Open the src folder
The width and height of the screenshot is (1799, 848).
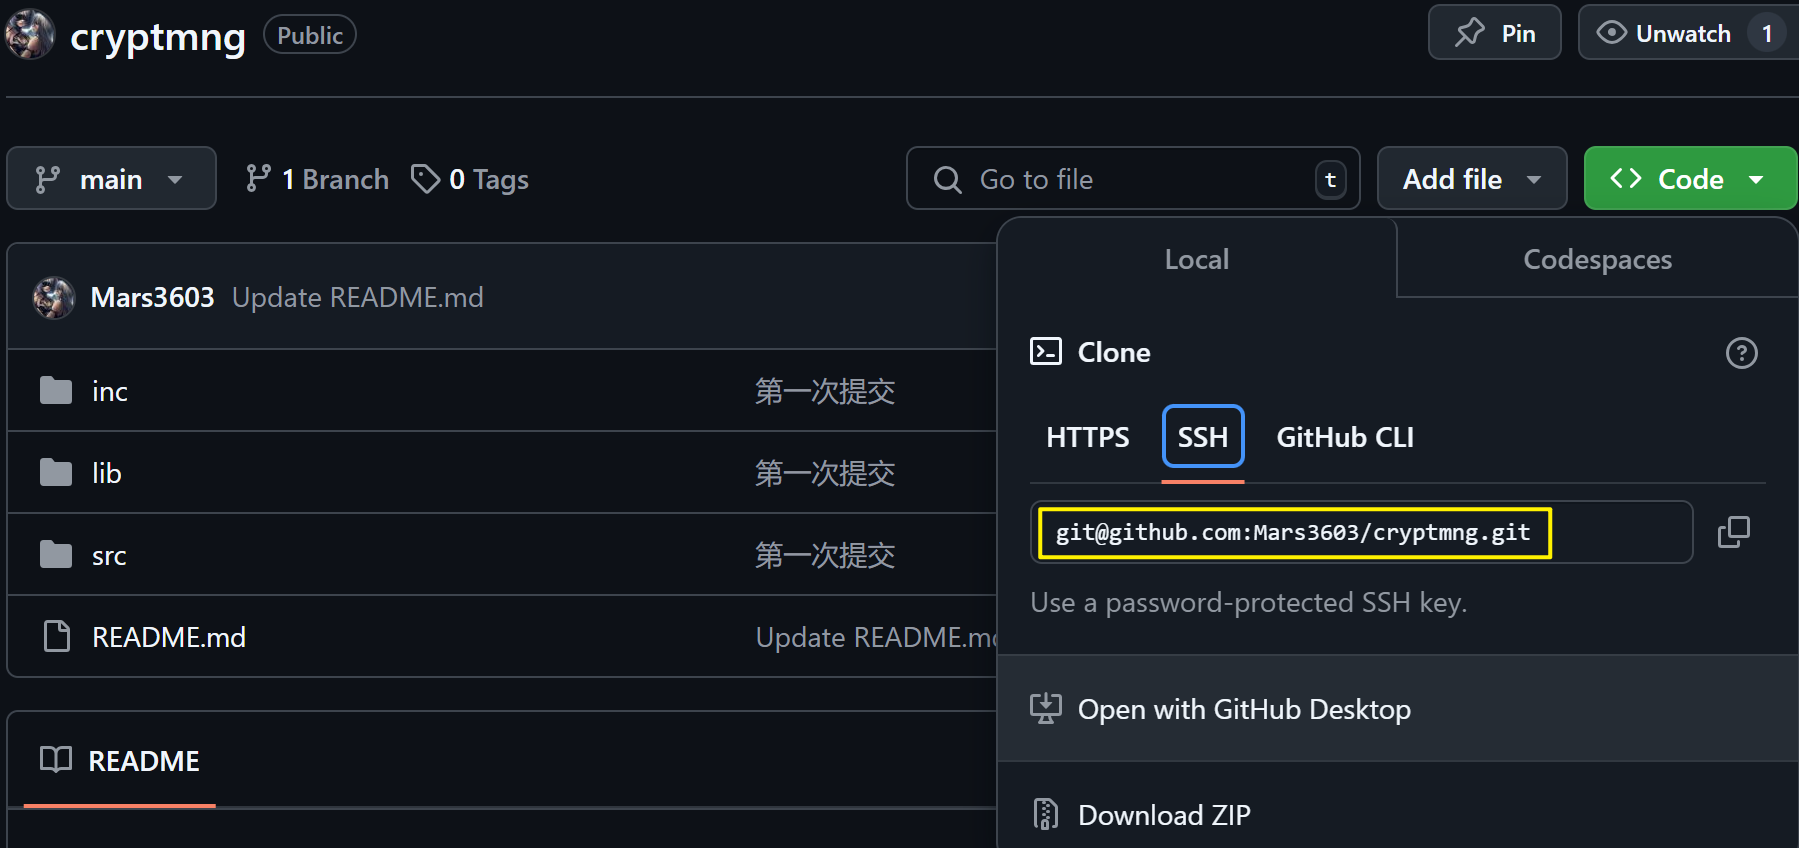pos(109,555)
